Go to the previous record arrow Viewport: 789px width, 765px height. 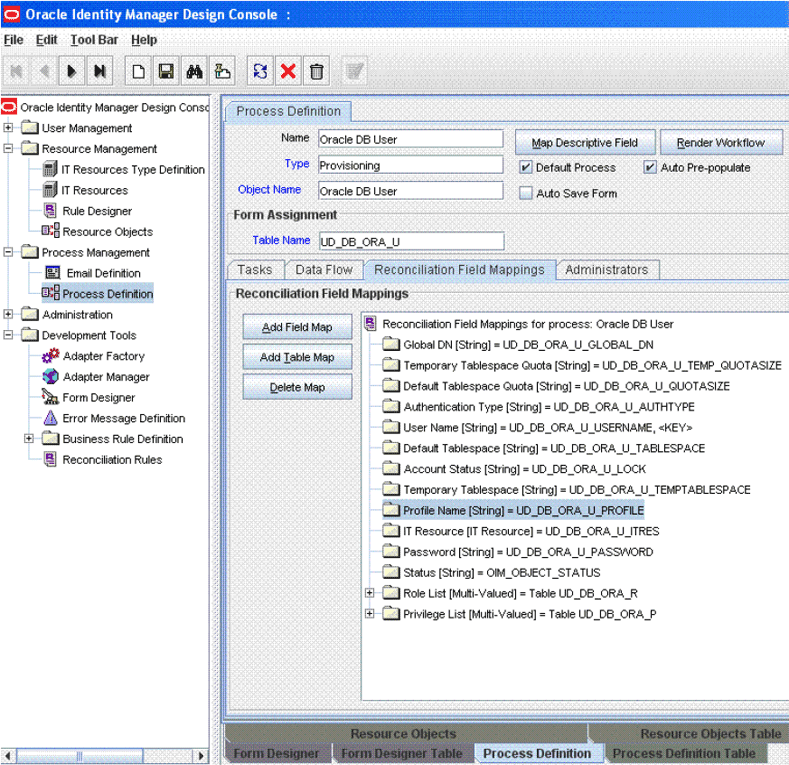click(44, 71)
